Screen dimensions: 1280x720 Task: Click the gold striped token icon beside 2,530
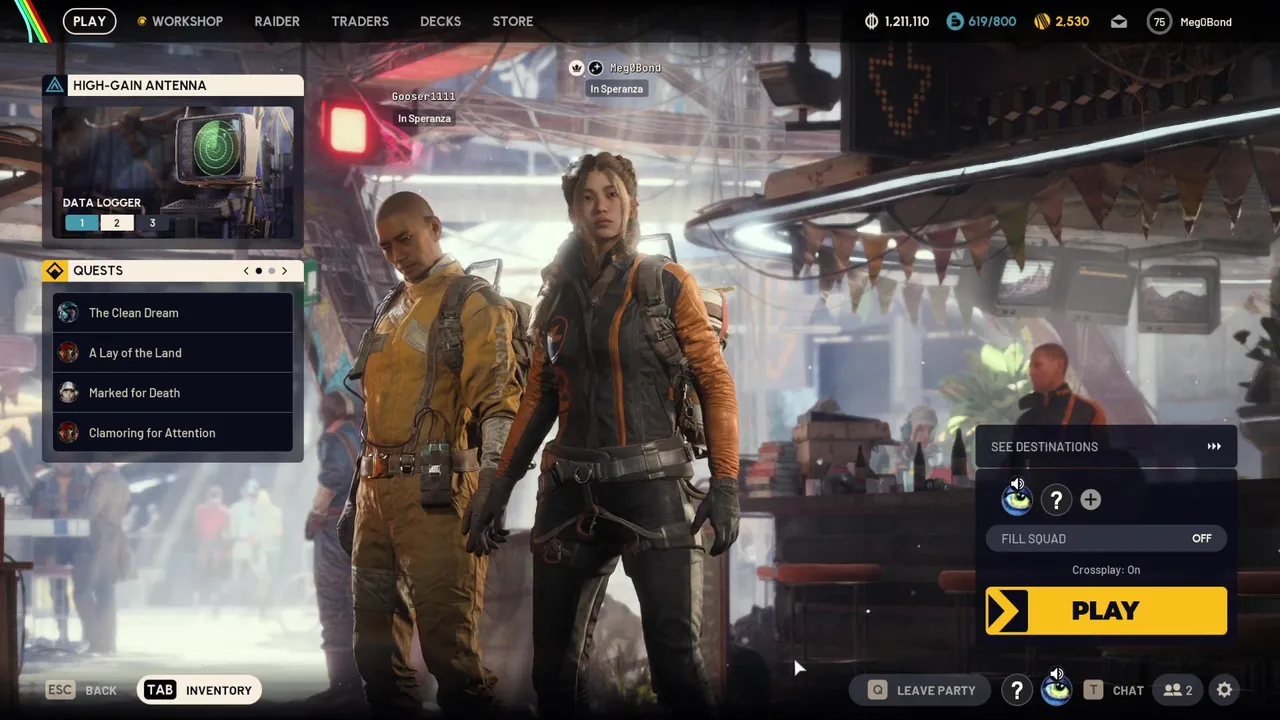coord(1040,21)
